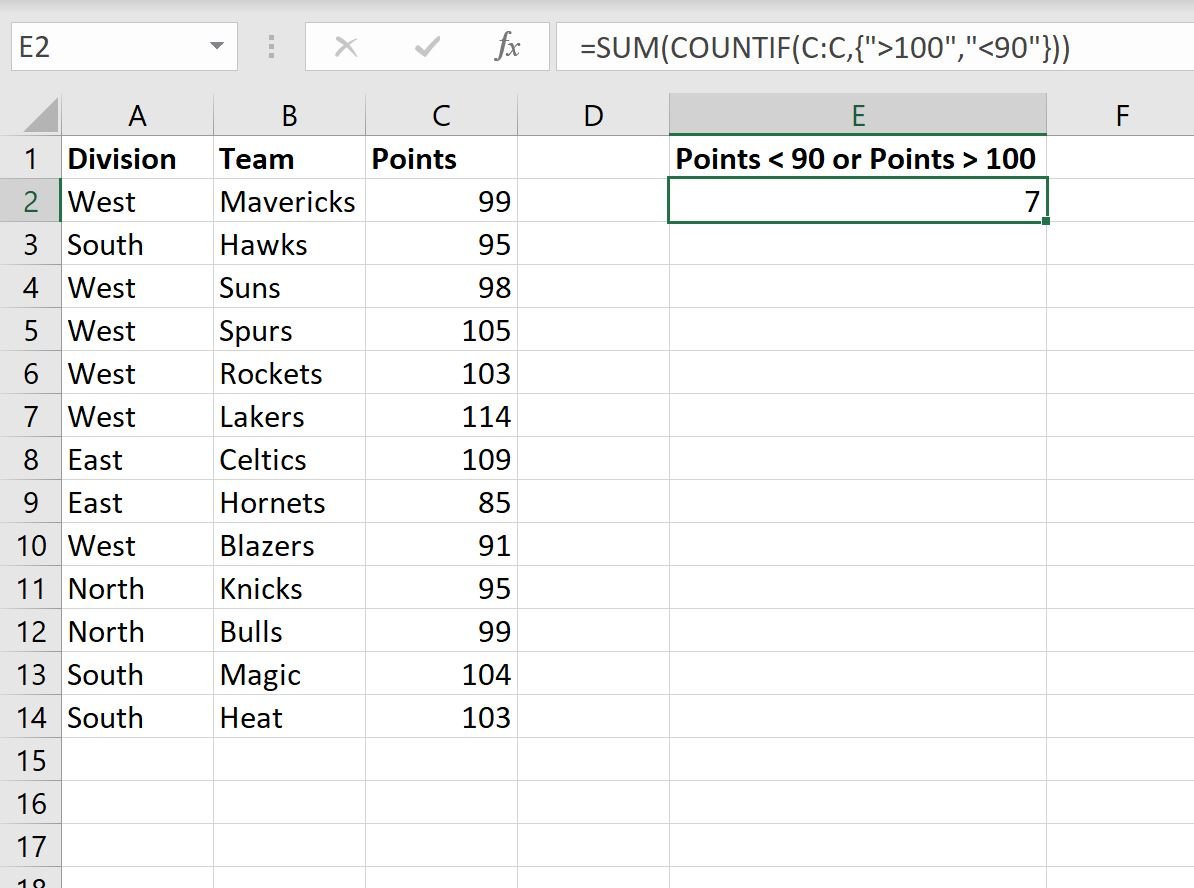This screenshot has width=1194, height=888.
Task: Select column C header
Action: point(442,116)
